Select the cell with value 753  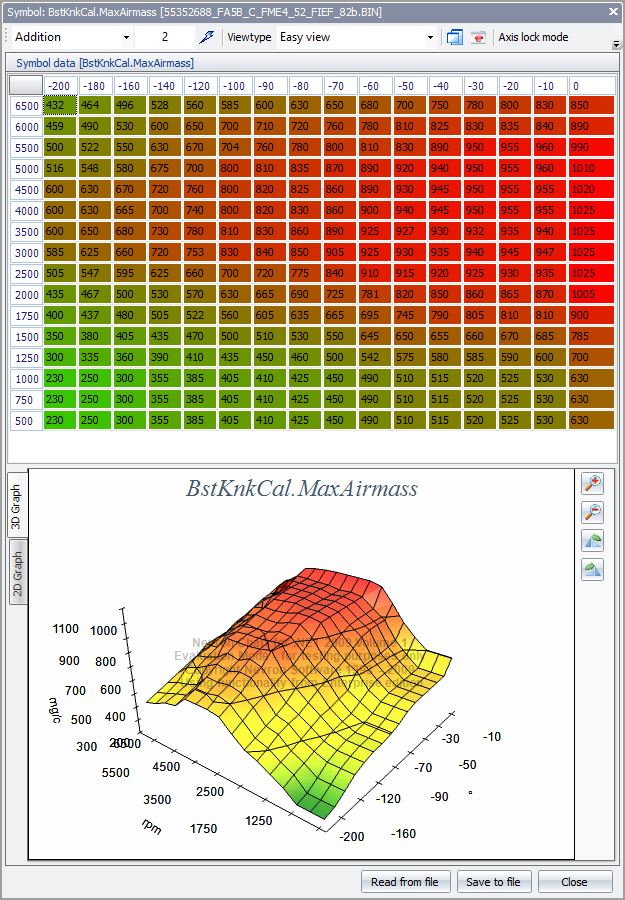pos(201,253)
